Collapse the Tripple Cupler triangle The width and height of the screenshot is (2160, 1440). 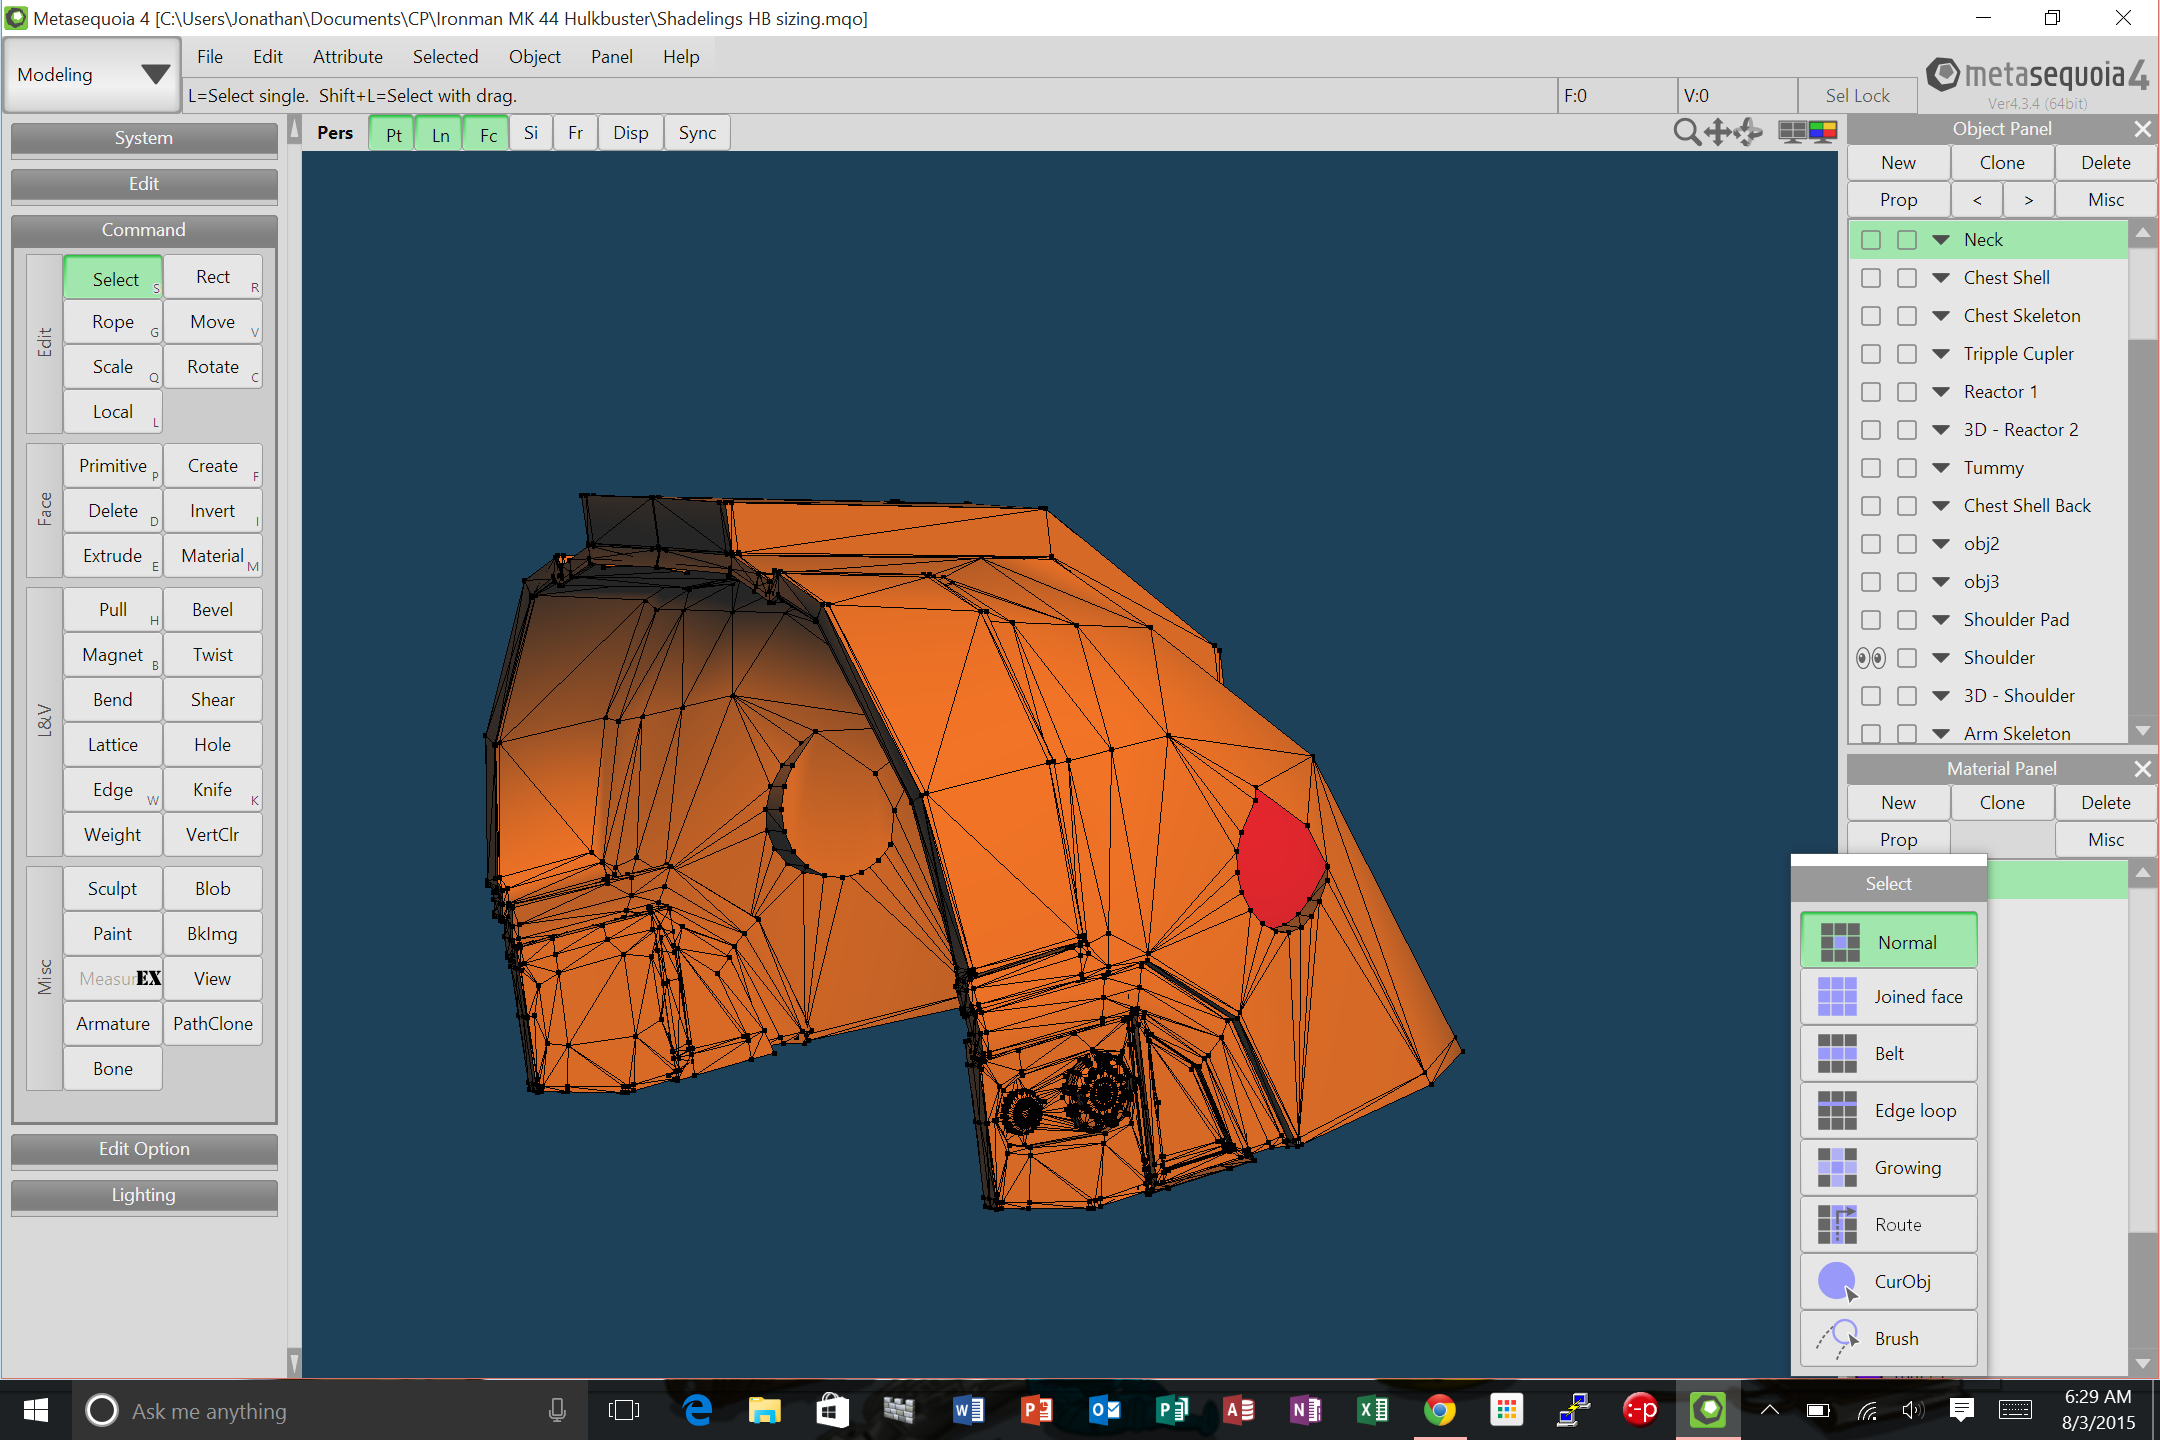pyautogui.click(x=1941, y=354)
